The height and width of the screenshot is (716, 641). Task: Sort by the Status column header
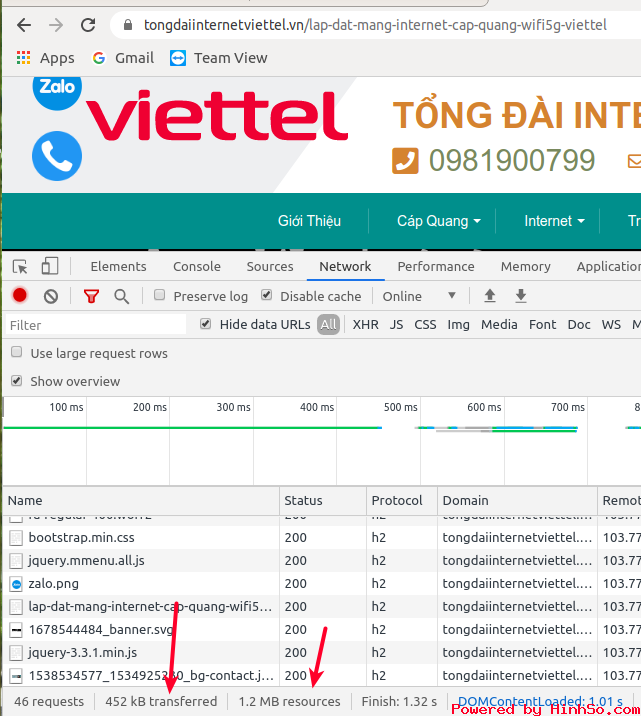[323, 500]
